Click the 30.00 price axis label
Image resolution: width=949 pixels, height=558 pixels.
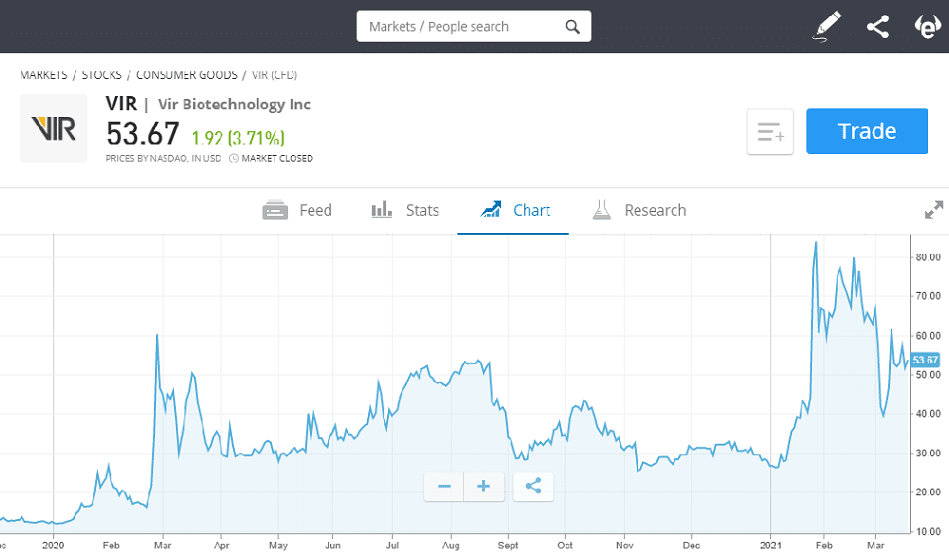[x=928, y=453]
